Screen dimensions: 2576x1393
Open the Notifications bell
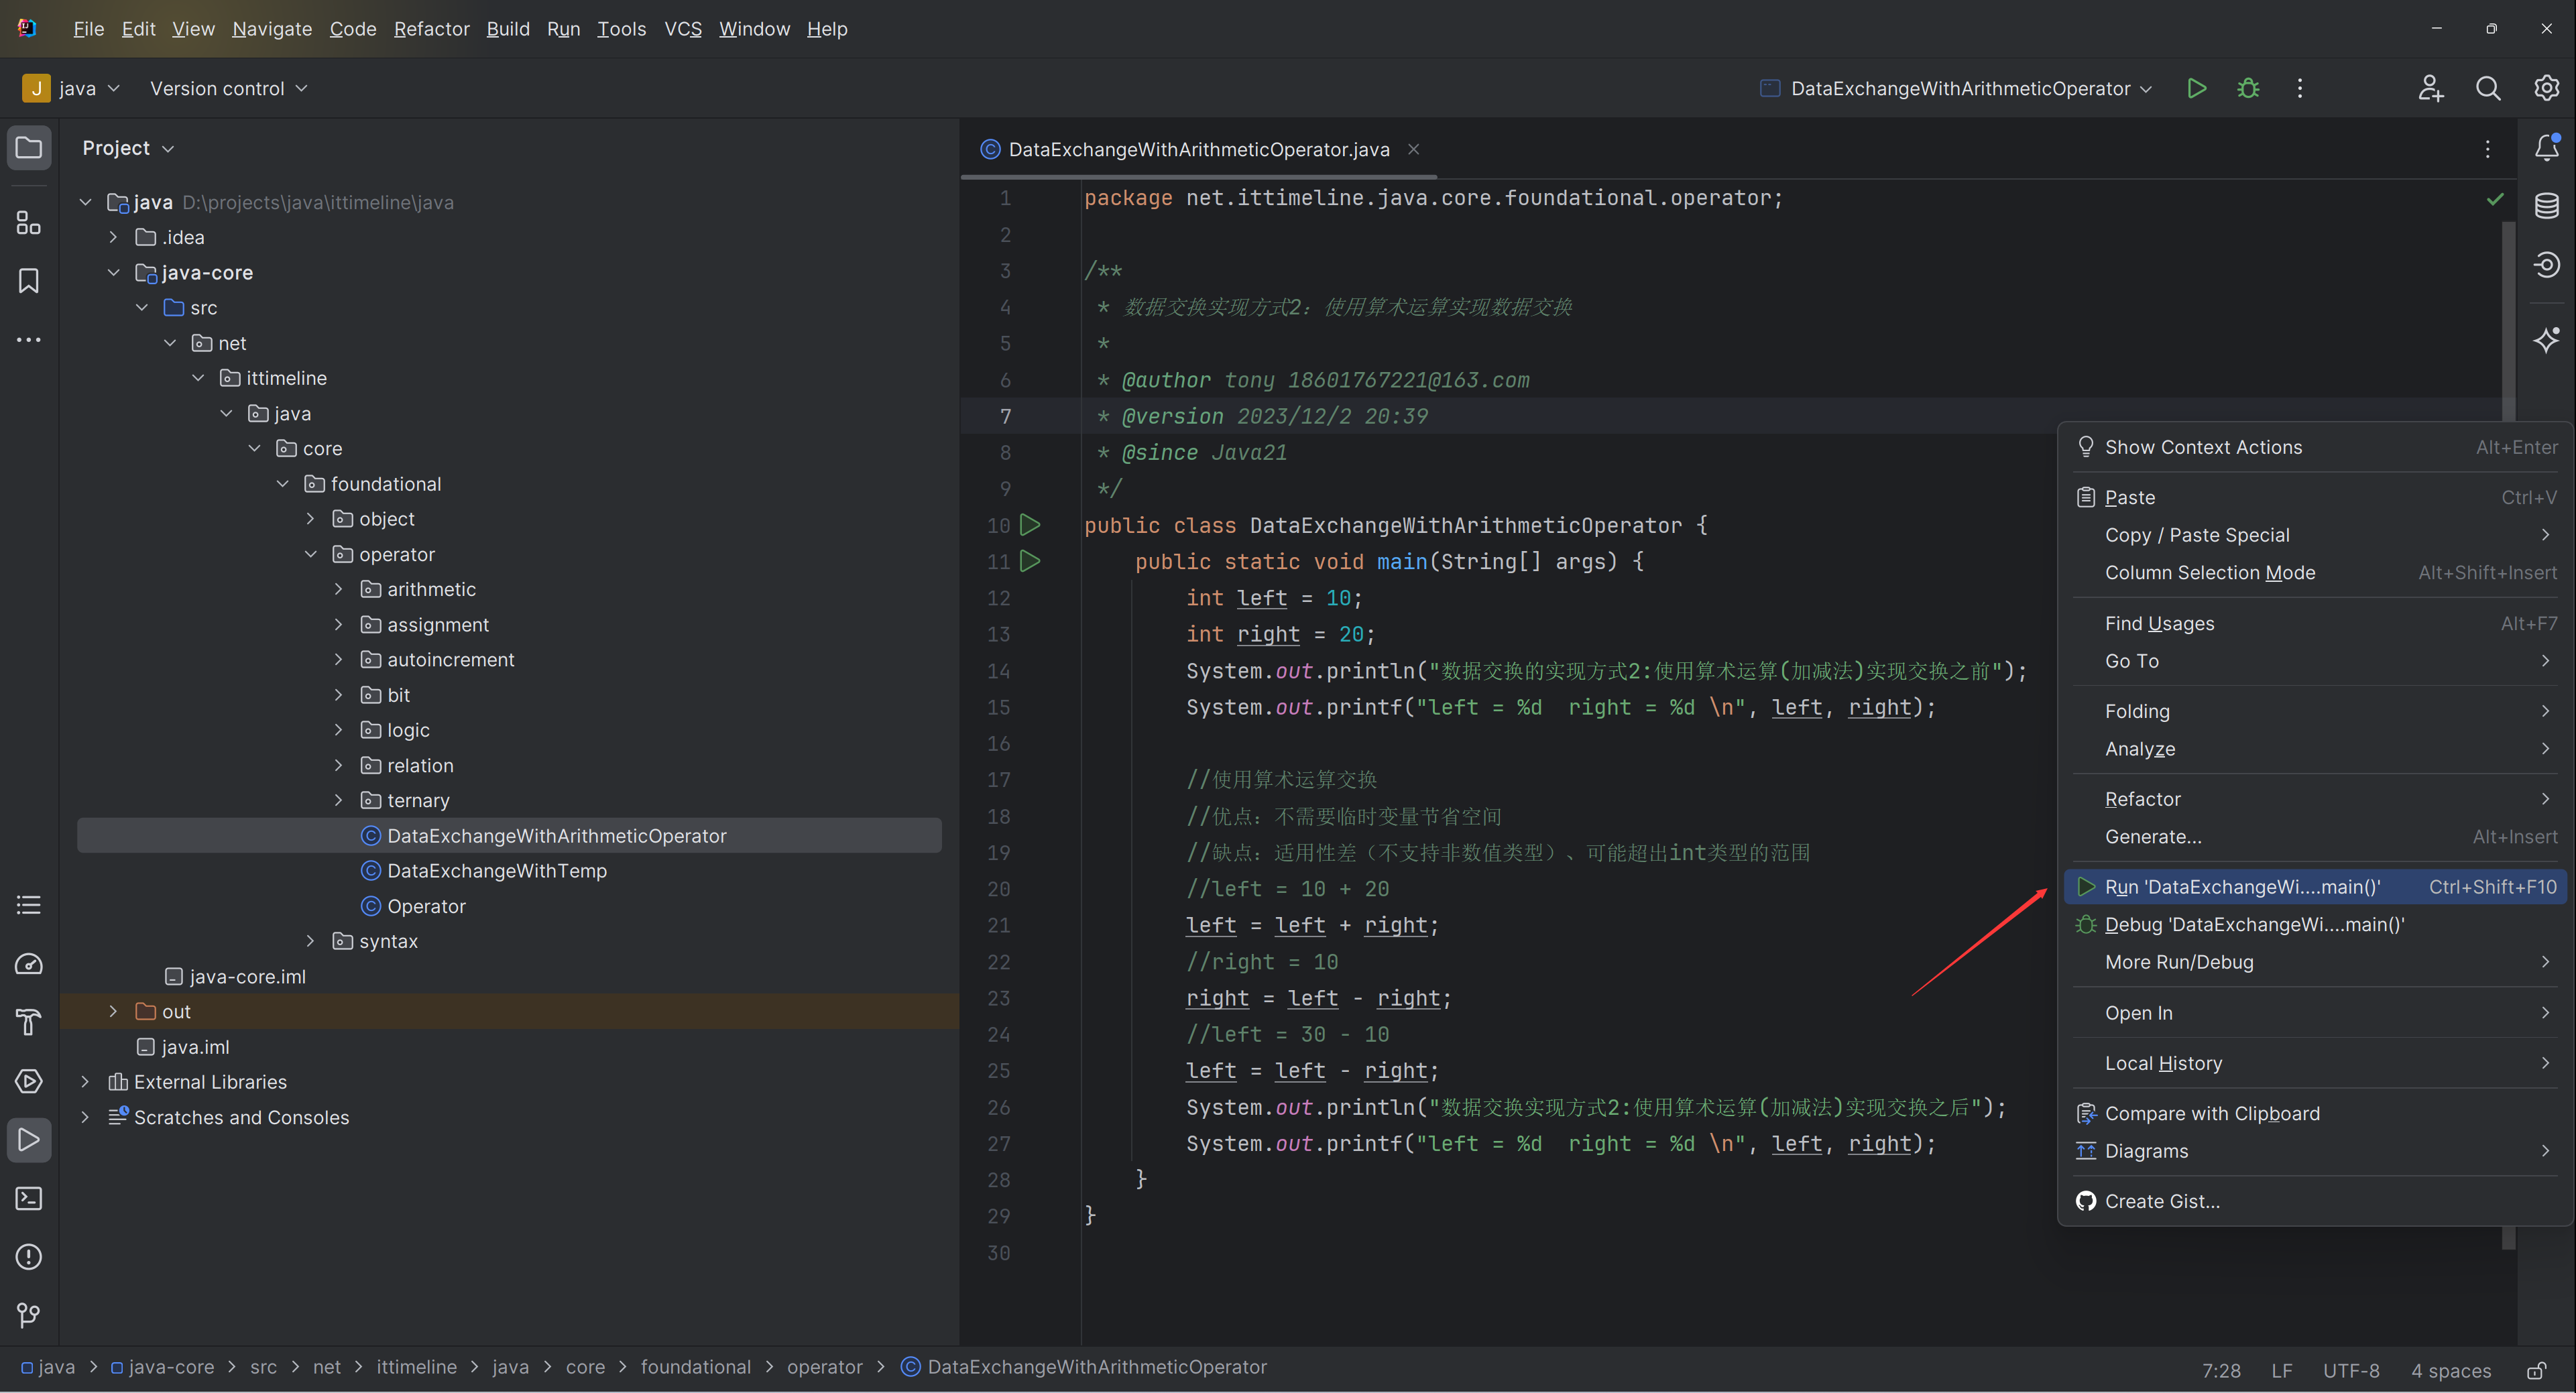click(x=2547, y=148)
